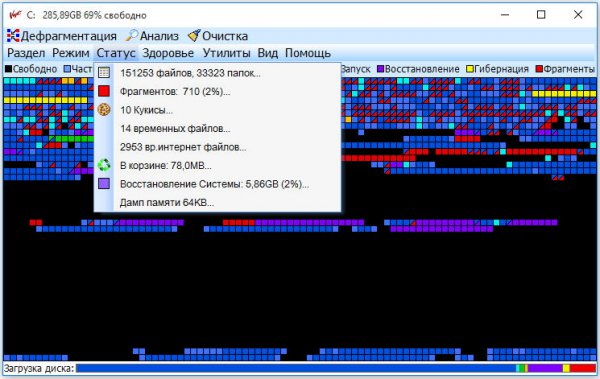
Task: Click the purple Восстановление Системы icon
Action: 104,184
